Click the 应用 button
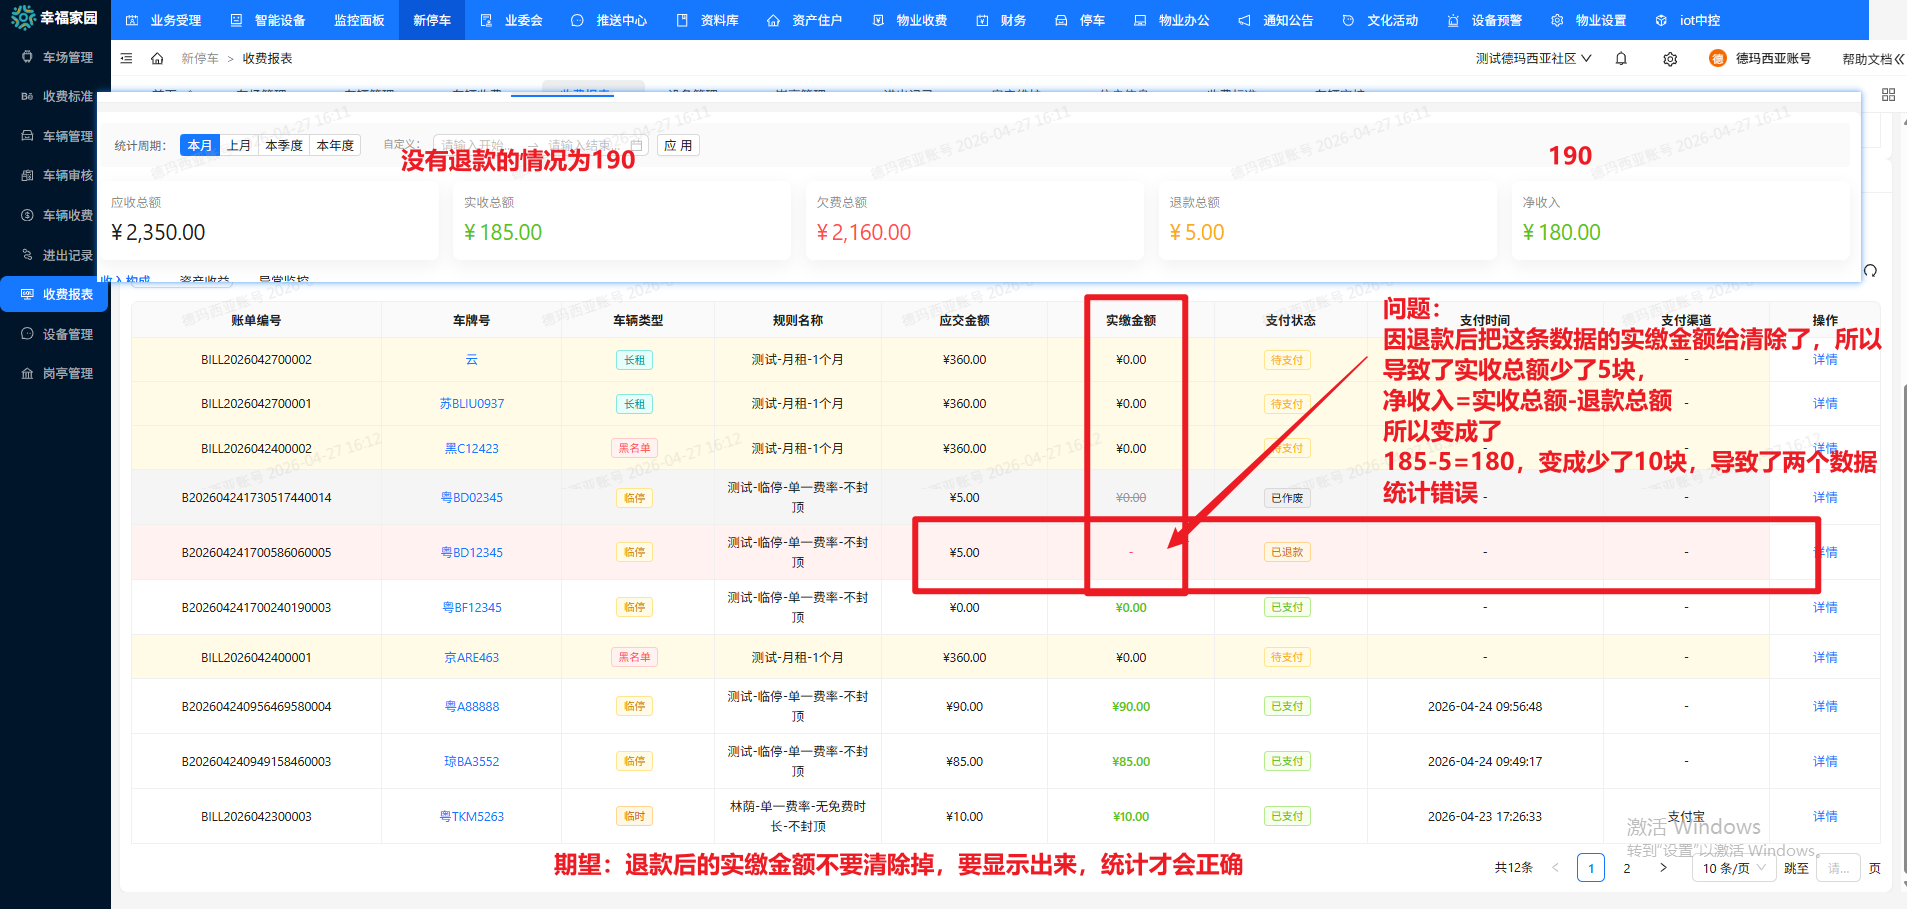Screen dimensions: 1907x909 tap(678, 145)
